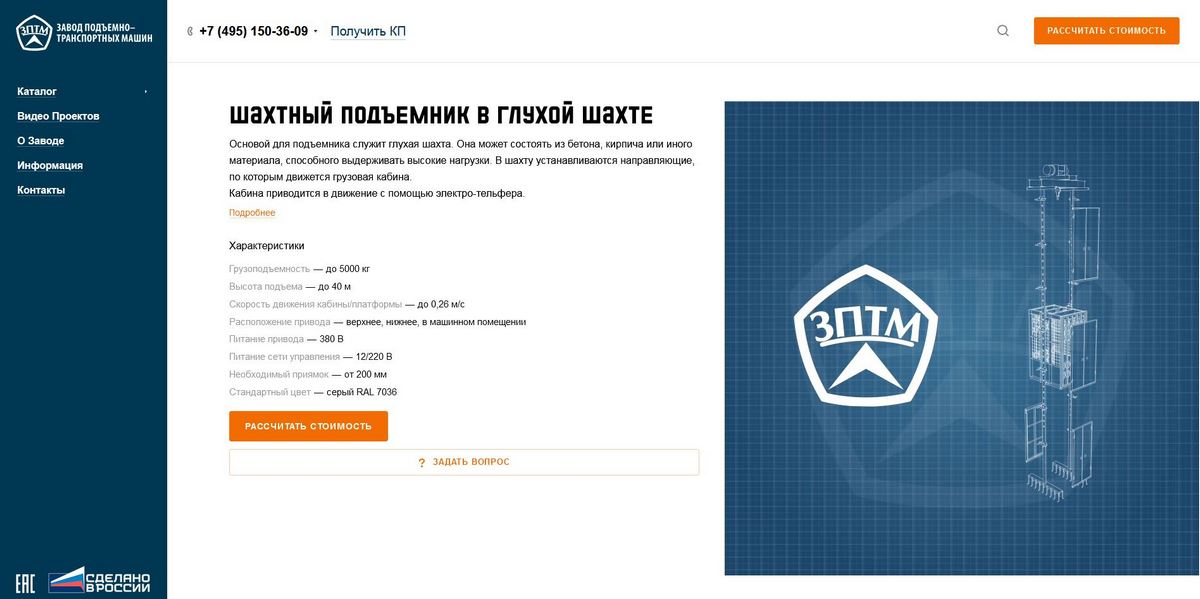Open Видео Проектов menu item
The image size is (1200, 599).
[x=58, y=116]
